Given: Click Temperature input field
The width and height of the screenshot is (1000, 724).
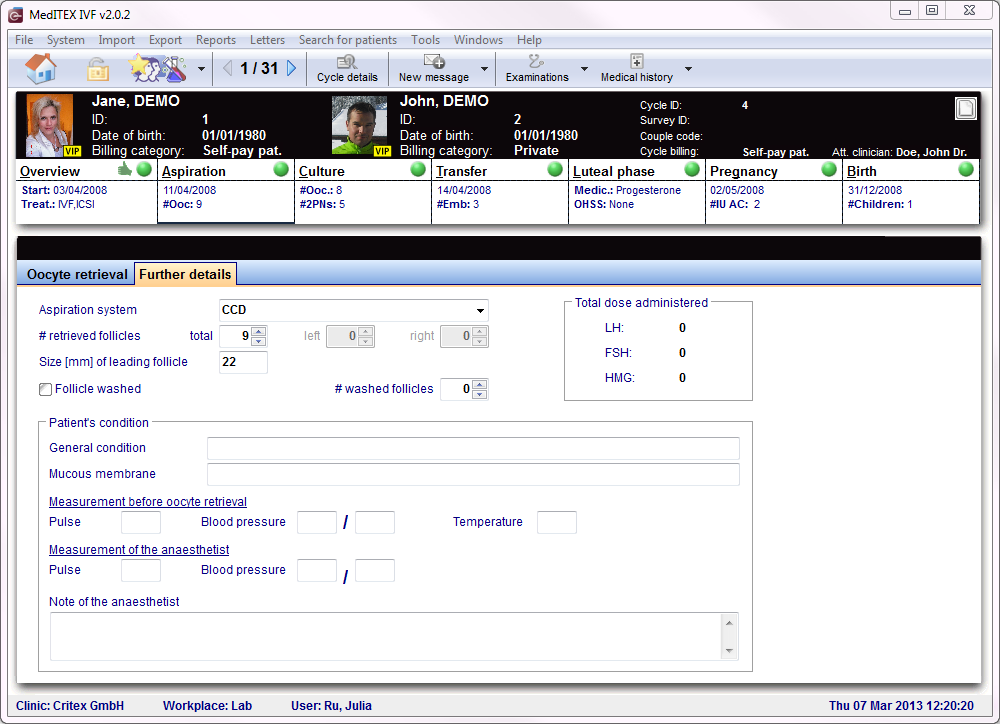Looking at the screenshot, I should (x=557, y=522).
